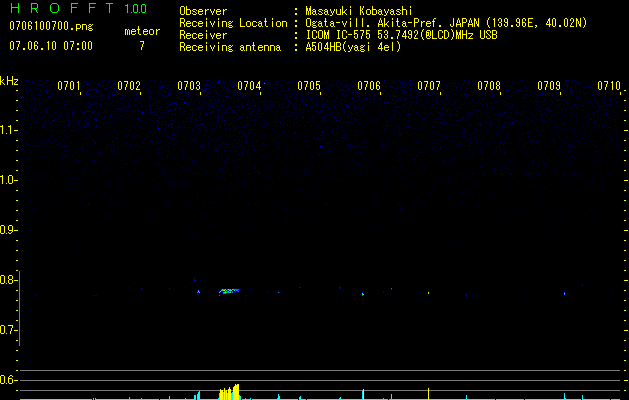Click the Receiving antenna label

[230, 47]
